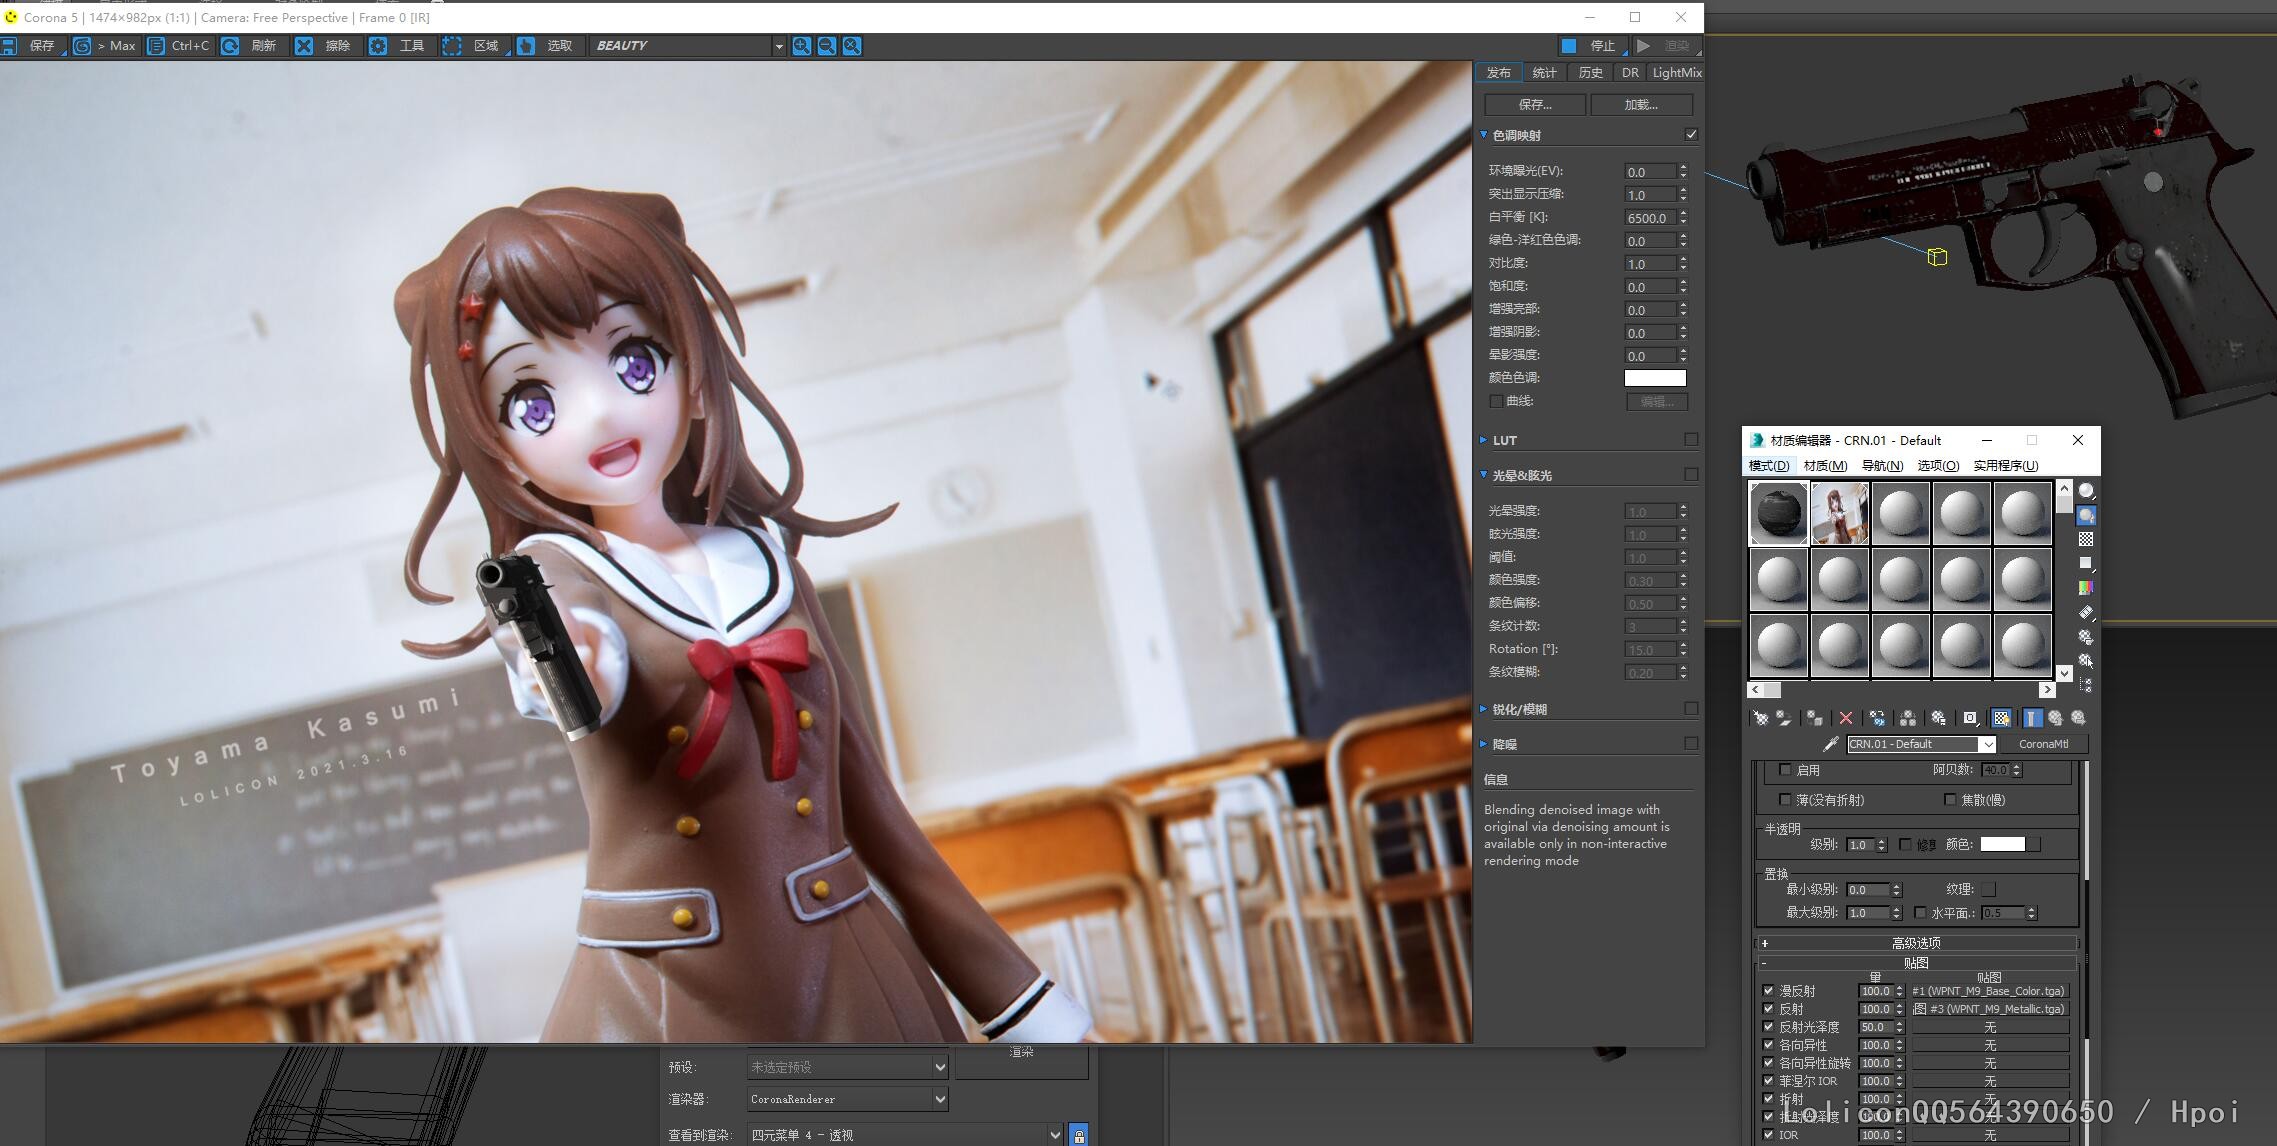Click the 颜色色调 white color swatch
2277x1146 pixels.
pyautogui.click(x=1655, y=378)
